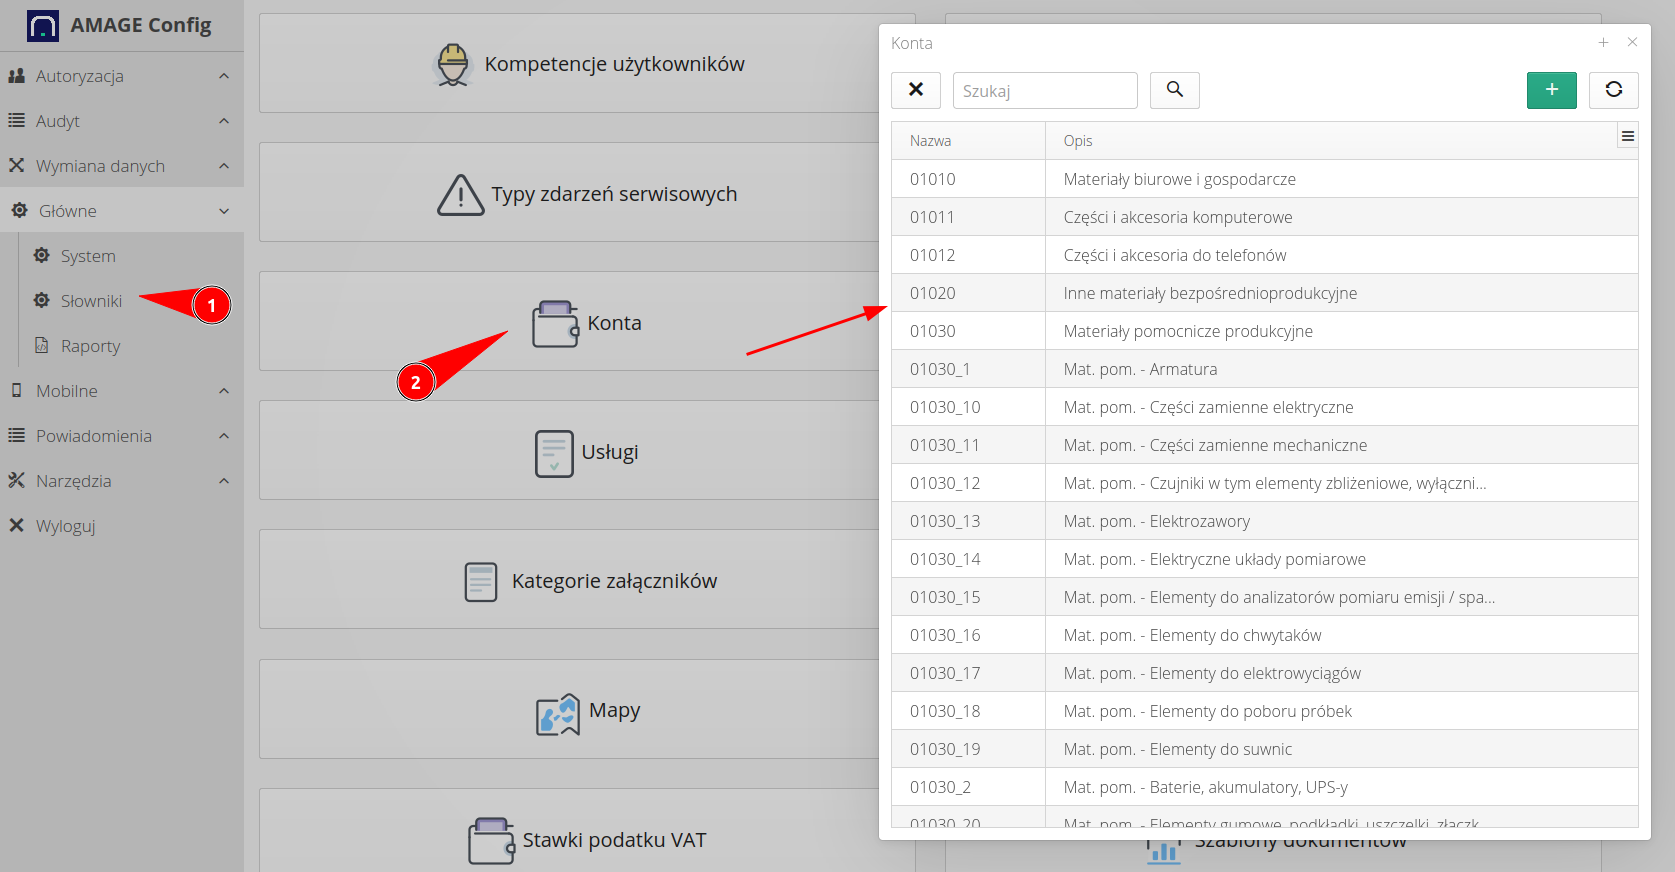Clear search with the X button
The image size is (1675, 872).
pos(915,90)
